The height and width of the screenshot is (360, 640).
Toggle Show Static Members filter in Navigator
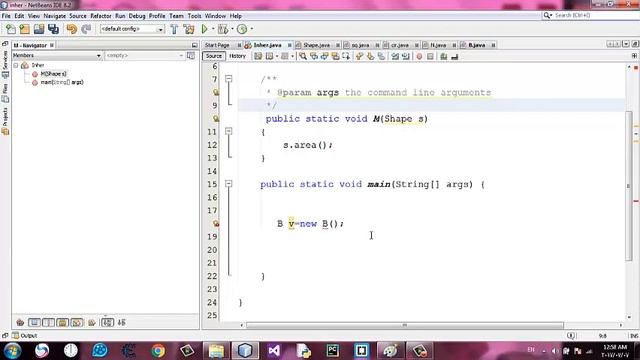click(48, 322)
